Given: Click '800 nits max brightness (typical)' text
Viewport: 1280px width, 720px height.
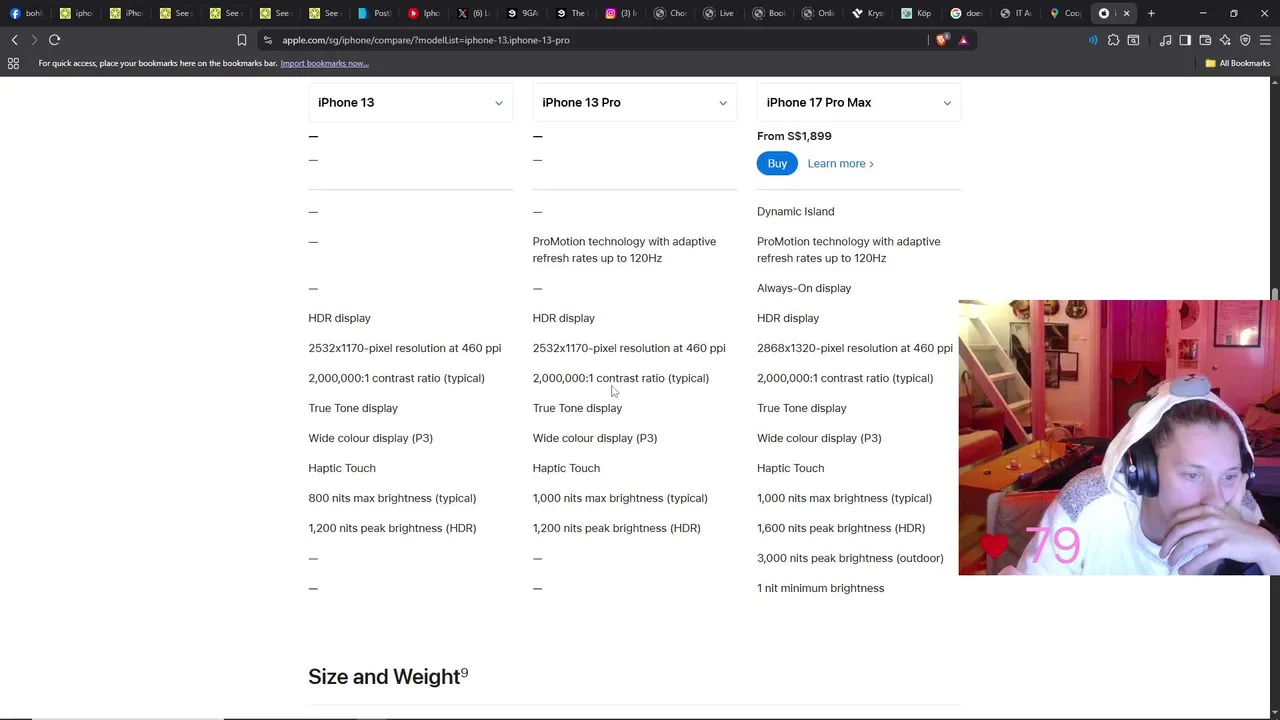Looking at the screenshot, I should click(392, 498).
